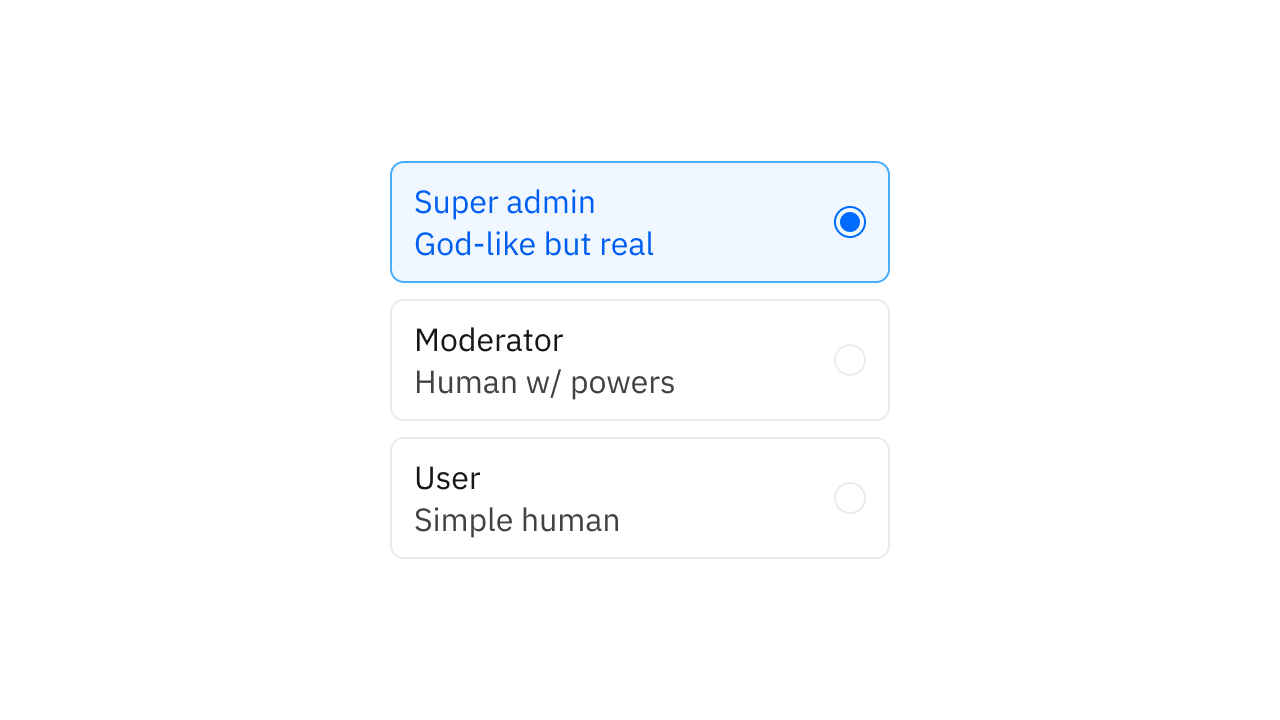
Task: Click the 'Simple human' description
Action: pos(517,520)
